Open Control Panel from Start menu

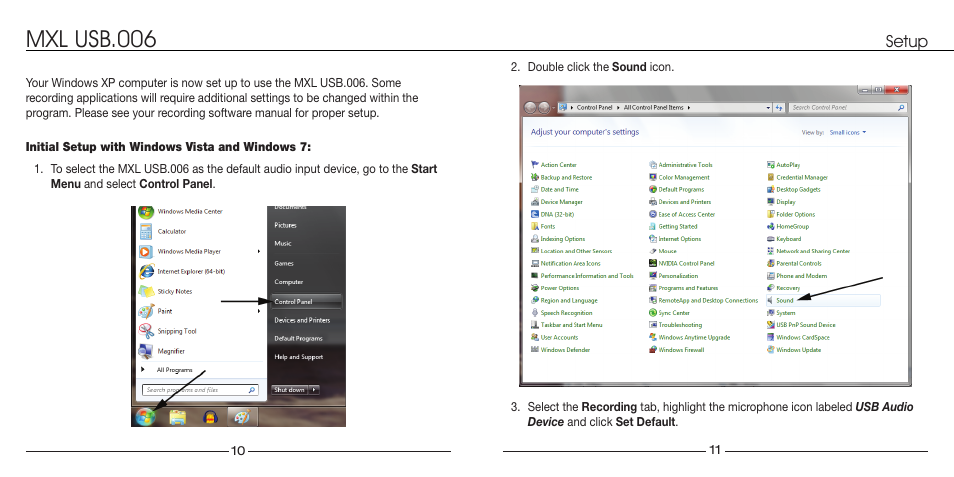tap(306, 301)
